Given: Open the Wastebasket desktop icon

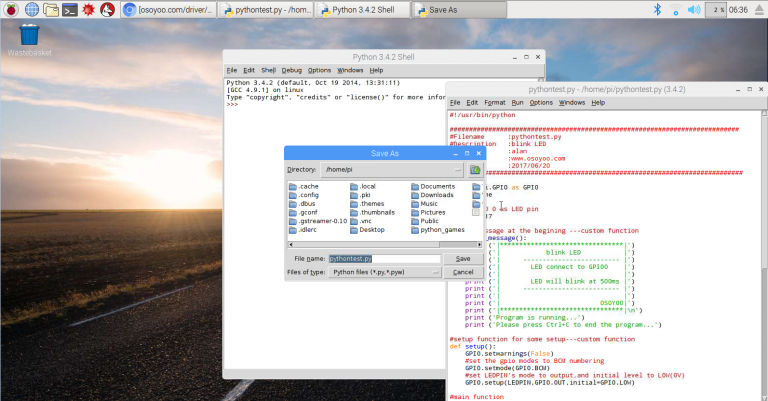Looking at the screenshot, I should pyautogui.click(x=29, y=36).
